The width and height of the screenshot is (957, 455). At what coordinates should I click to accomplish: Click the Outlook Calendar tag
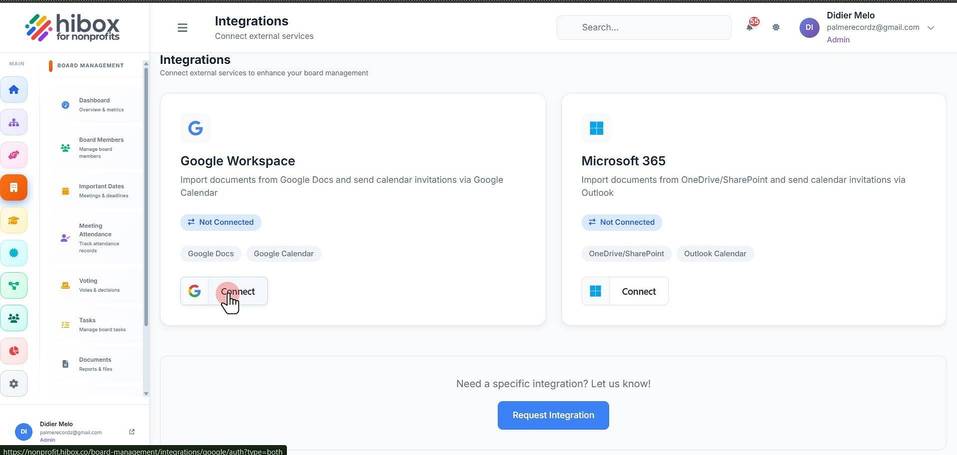(x=715, y=253)
